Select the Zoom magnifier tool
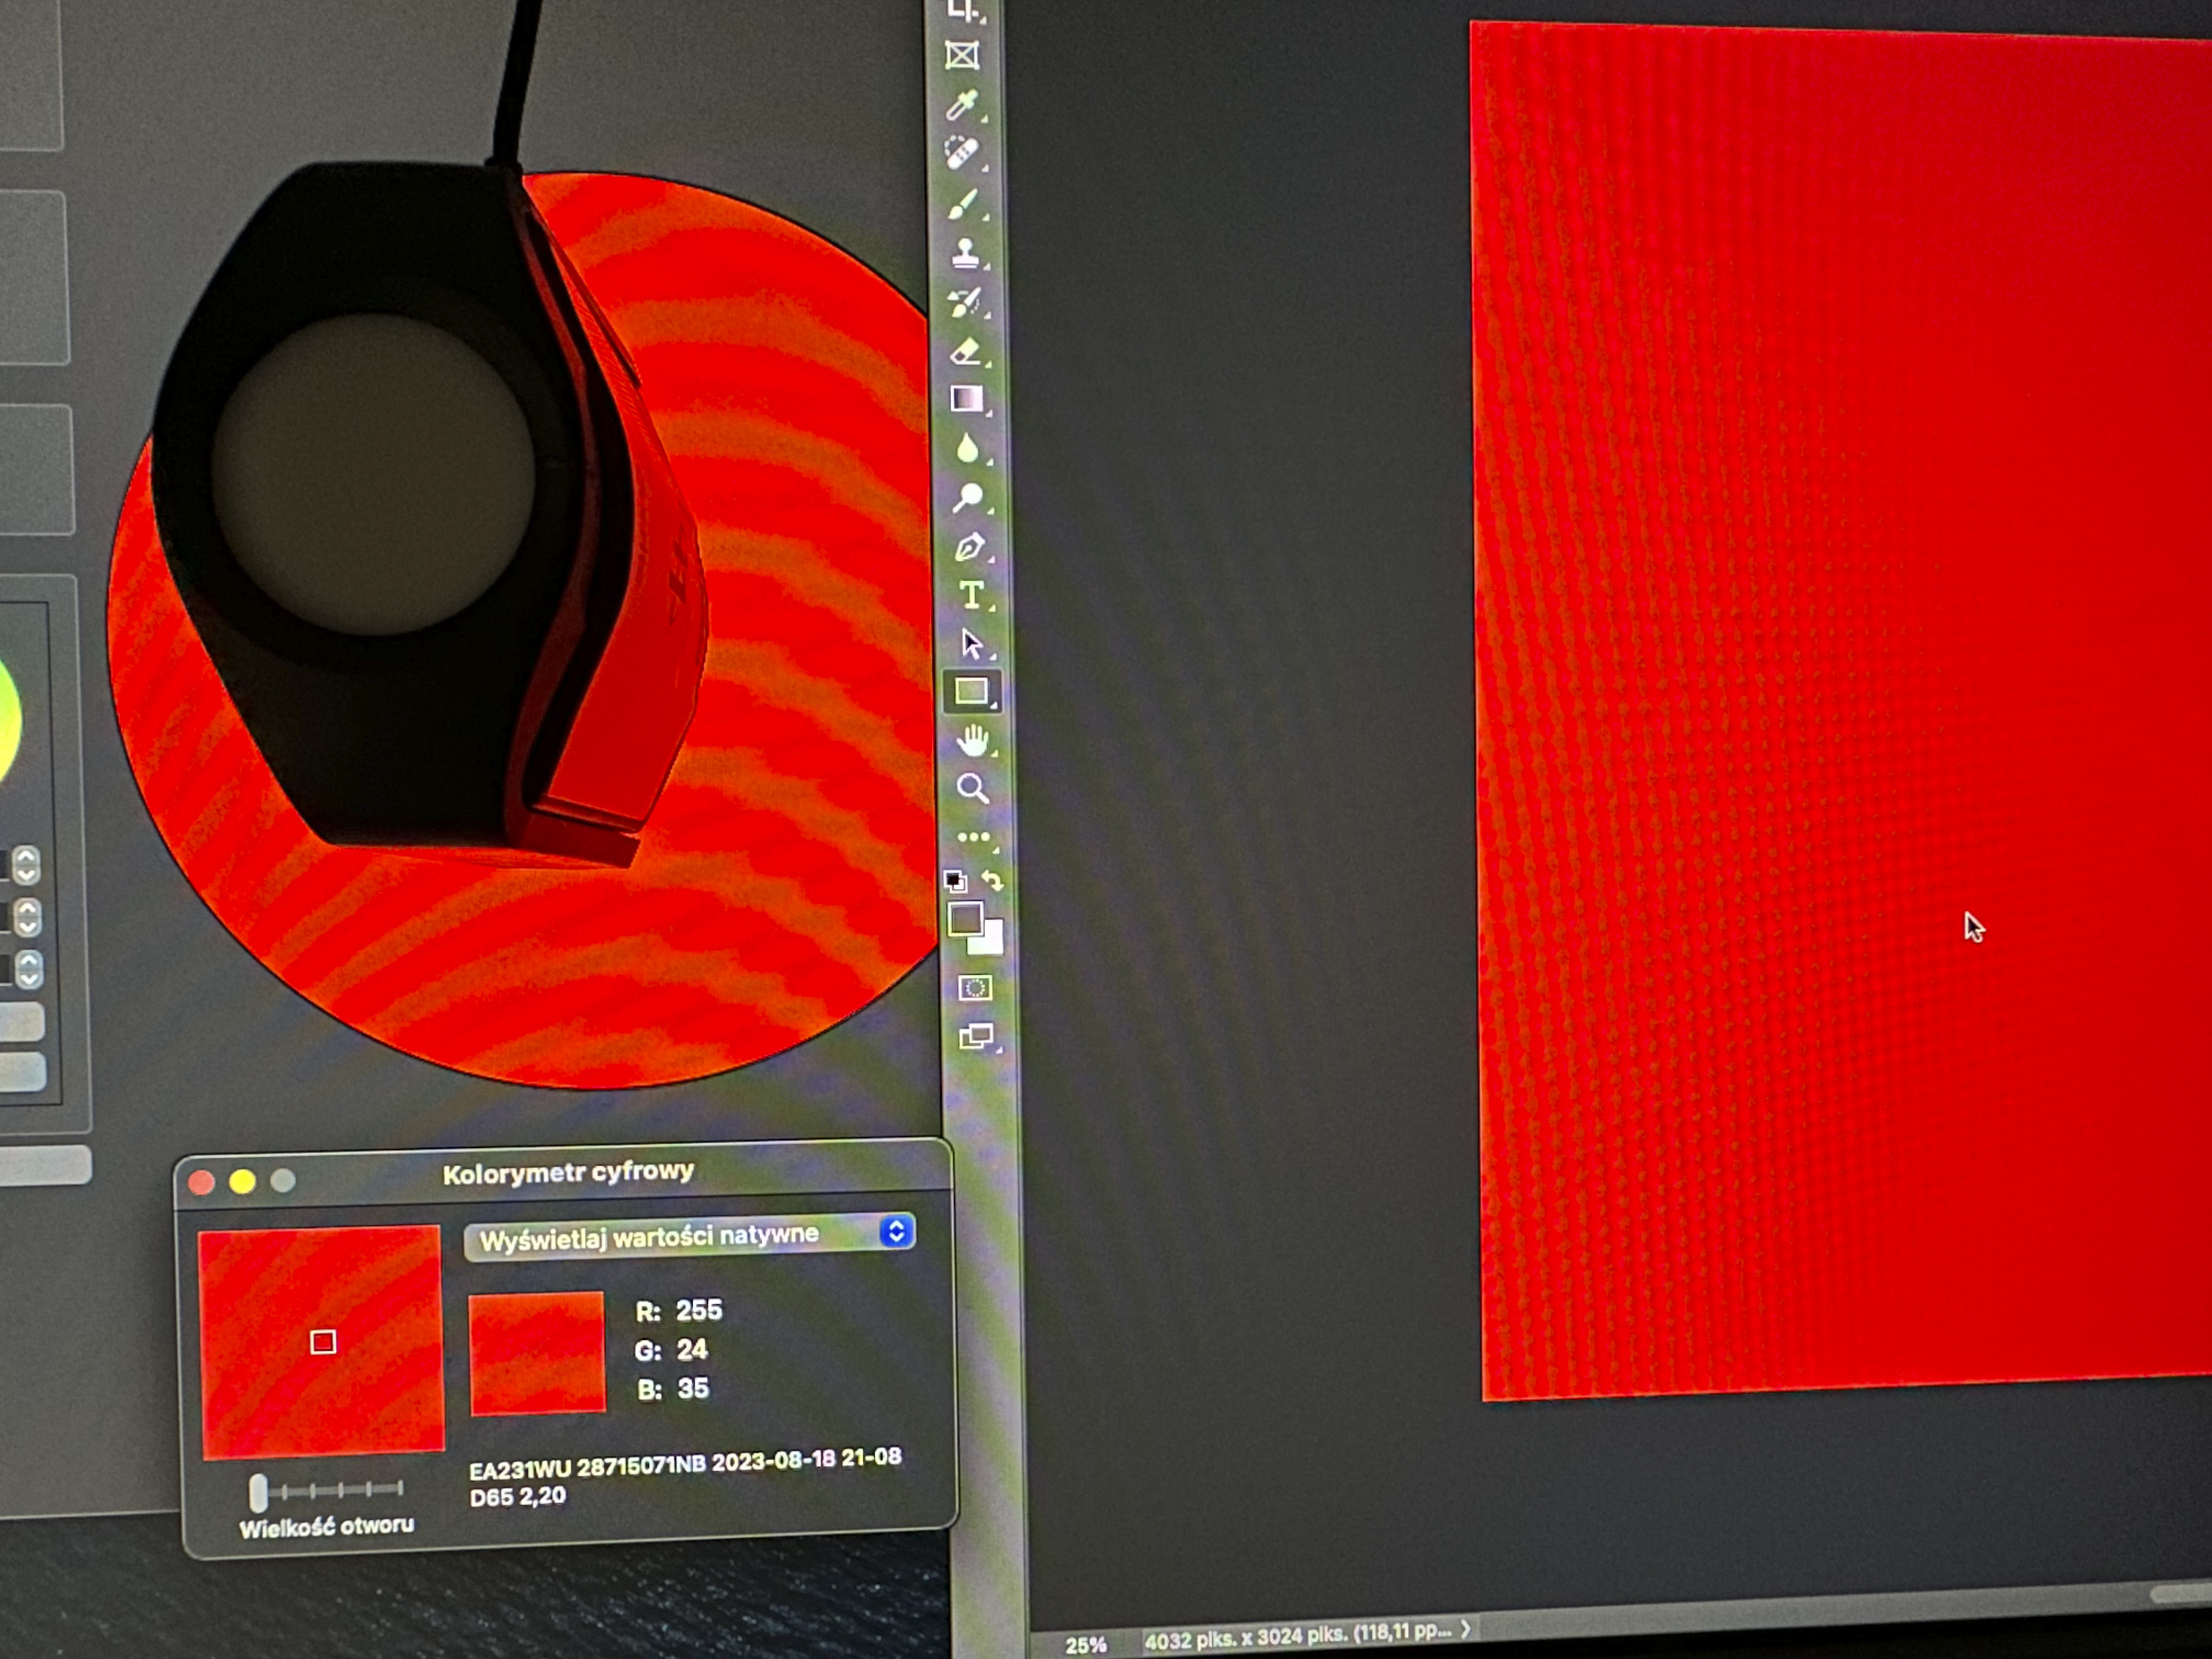2212x1659 pixels. [972, 789]
